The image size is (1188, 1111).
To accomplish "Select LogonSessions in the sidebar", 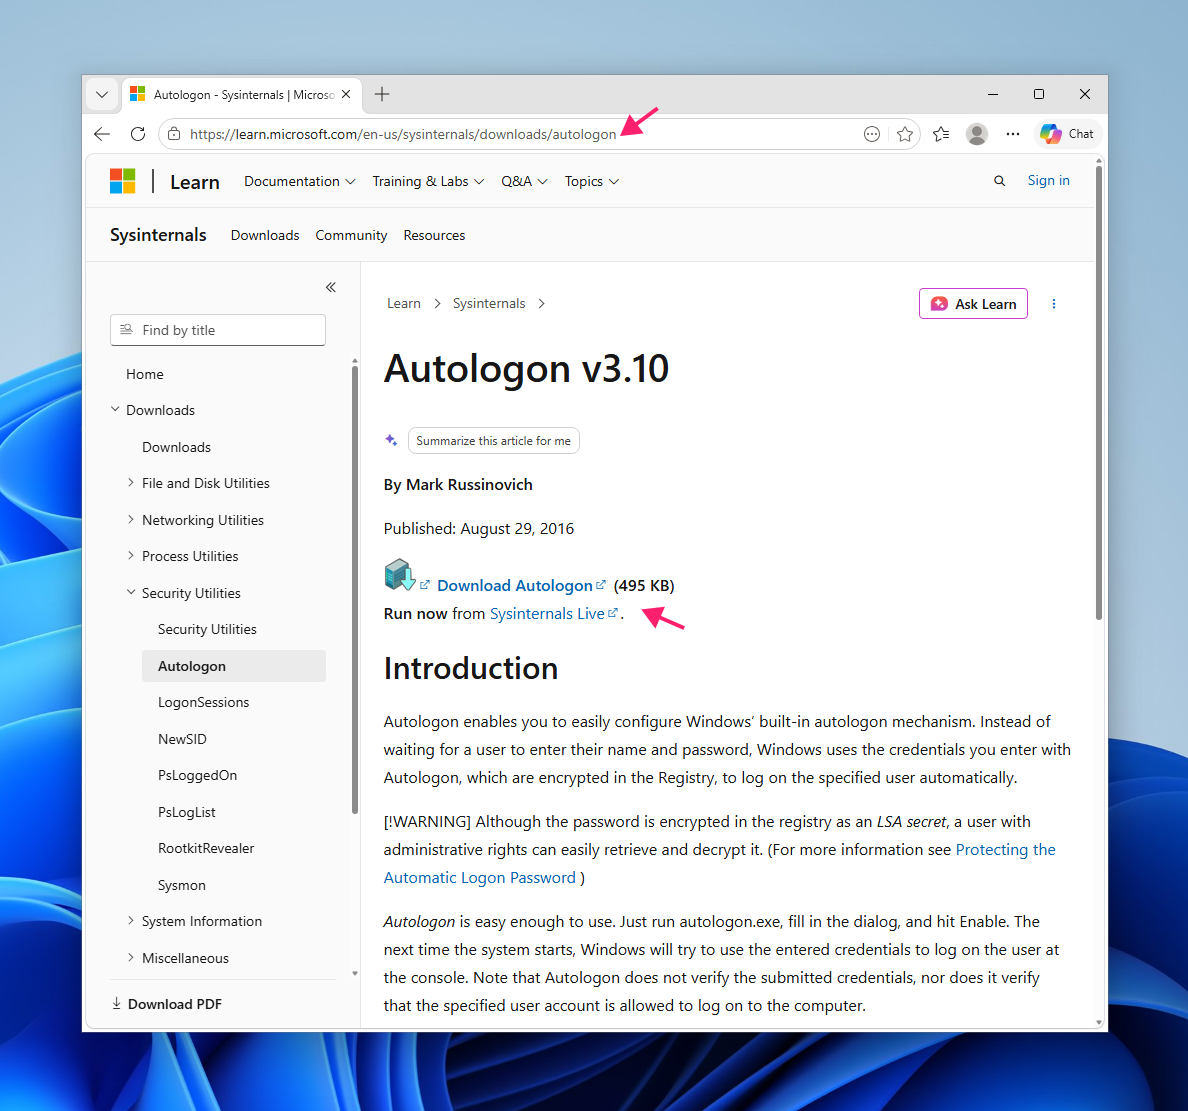I will [203, 702].
